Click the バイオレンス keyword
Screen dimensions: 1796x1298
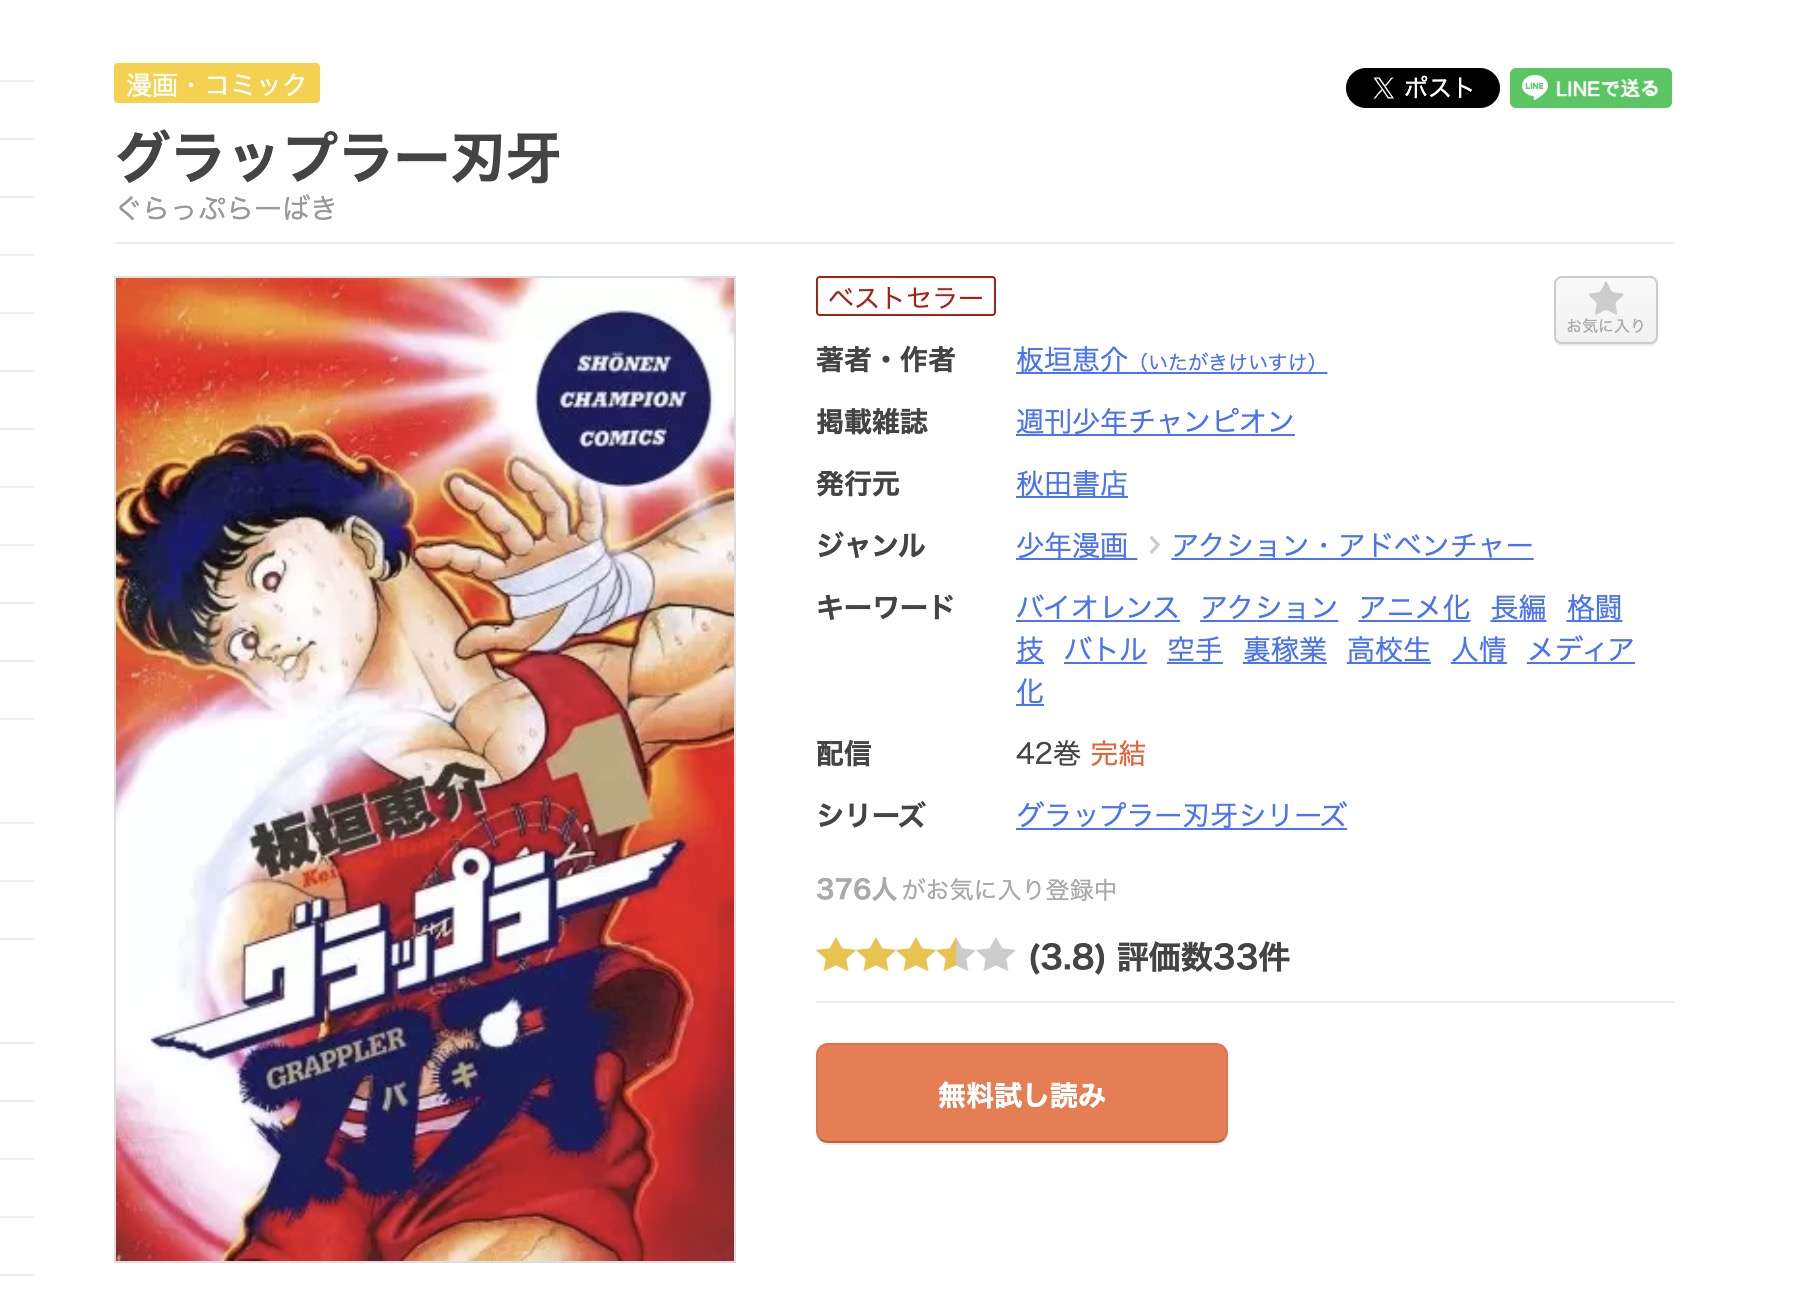click(1097, 608)
